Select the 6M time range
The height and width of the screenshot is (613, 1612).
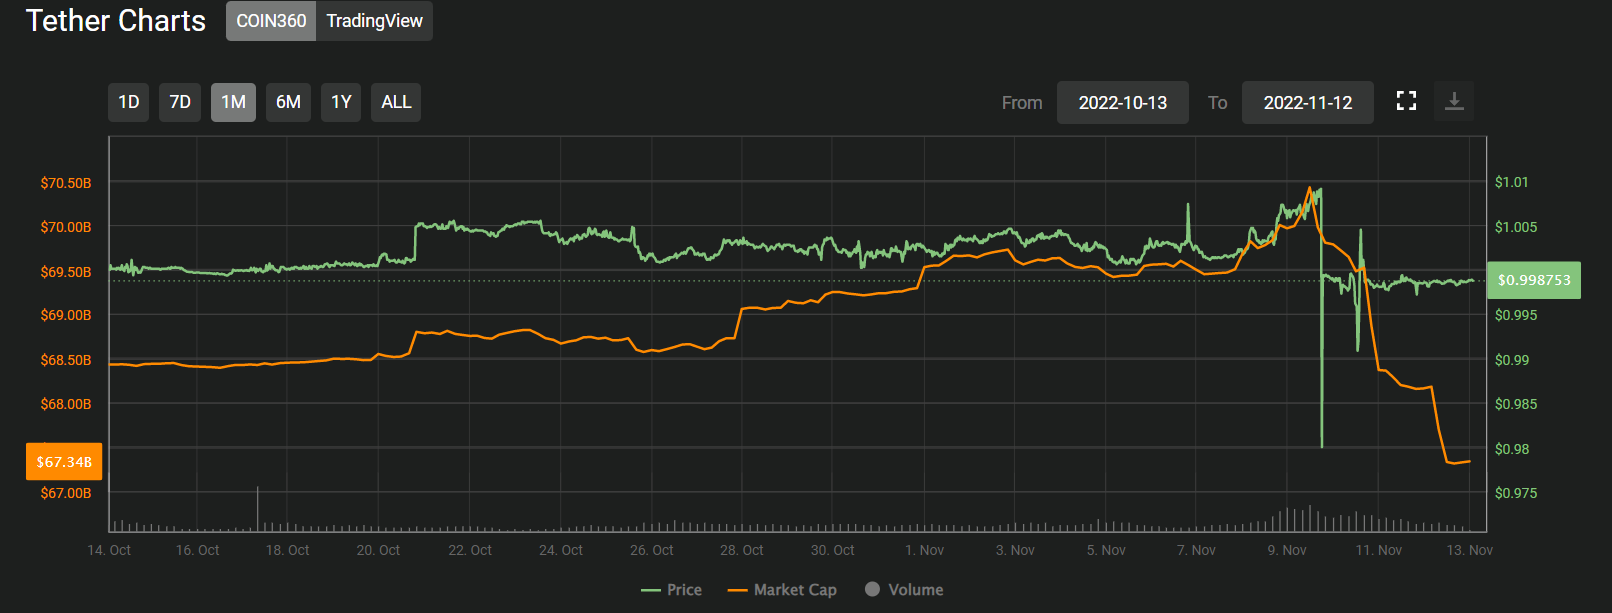[288, 102]
